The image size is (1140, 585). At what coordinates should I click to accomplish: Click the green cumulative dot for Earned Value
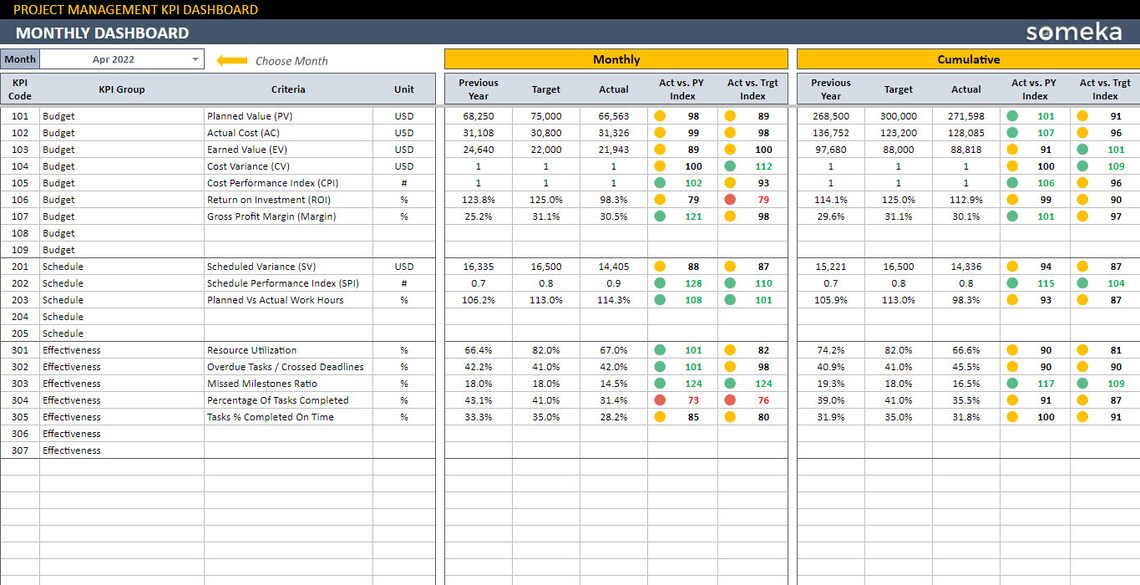point(1084,149)
